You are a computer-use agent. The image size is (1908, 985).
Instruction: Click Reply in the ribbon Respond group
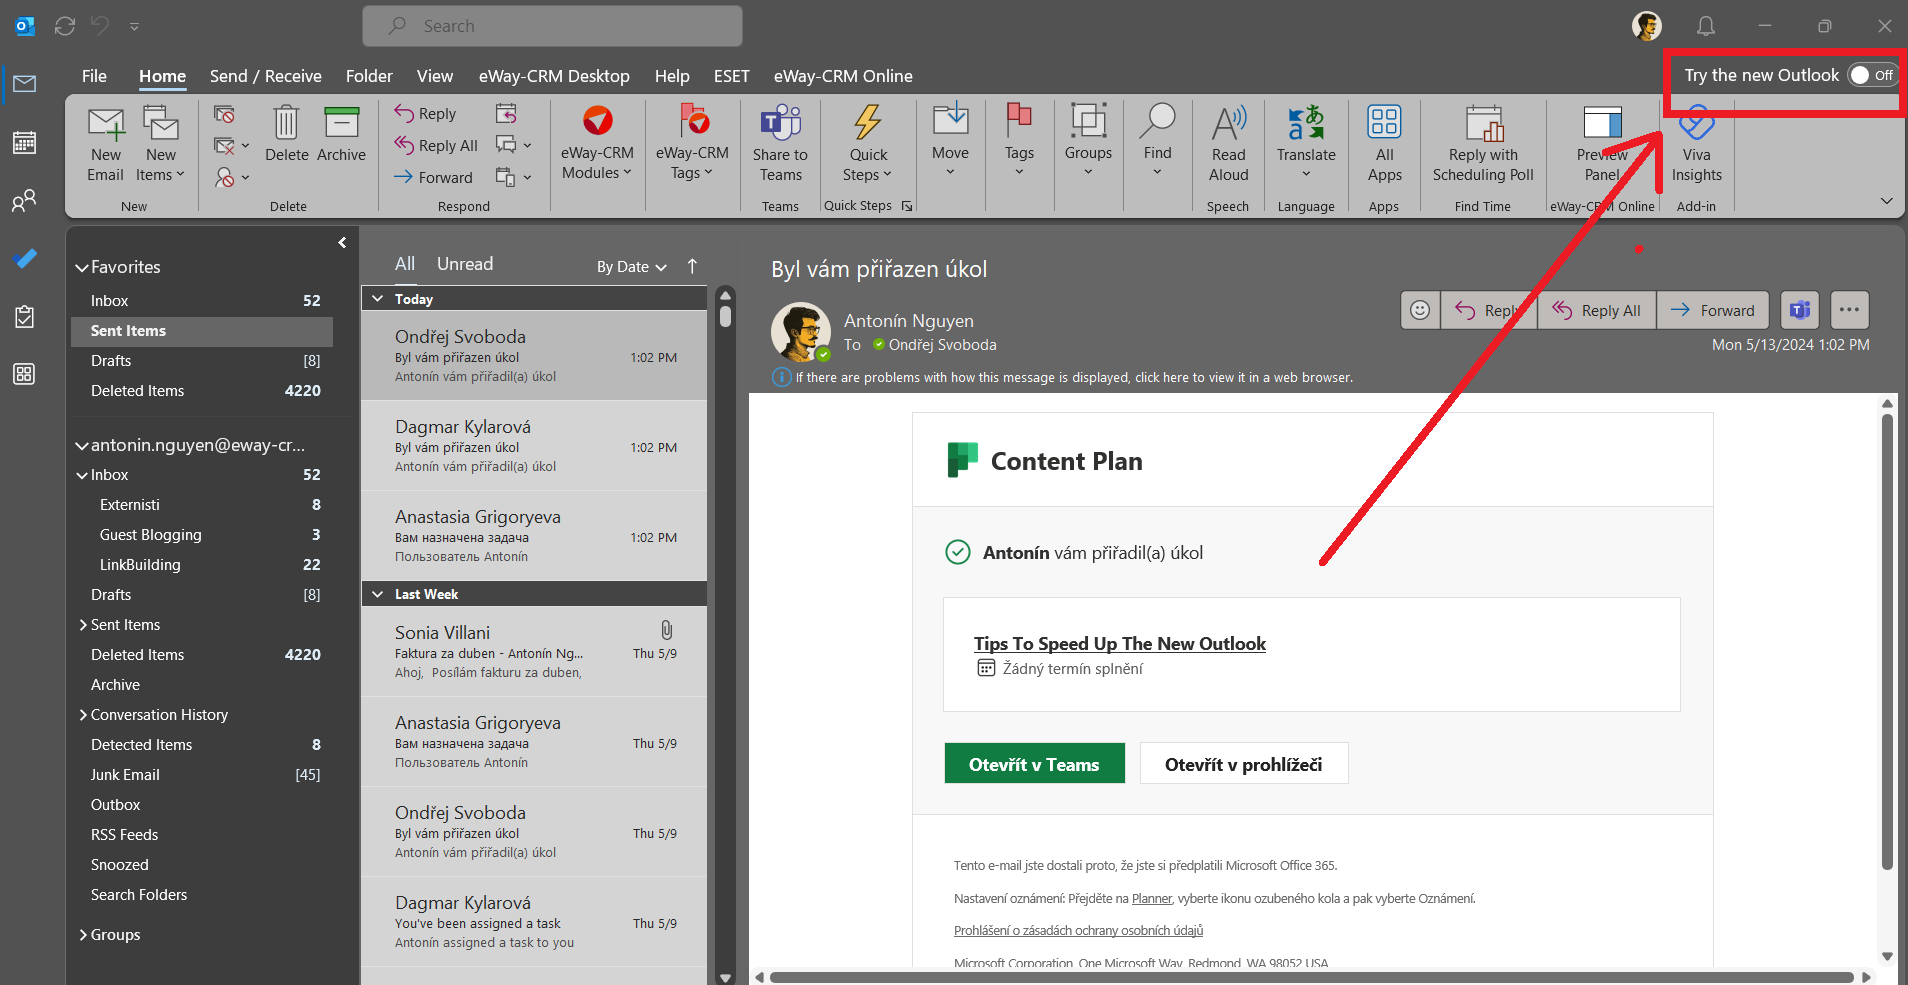[425, 114]
